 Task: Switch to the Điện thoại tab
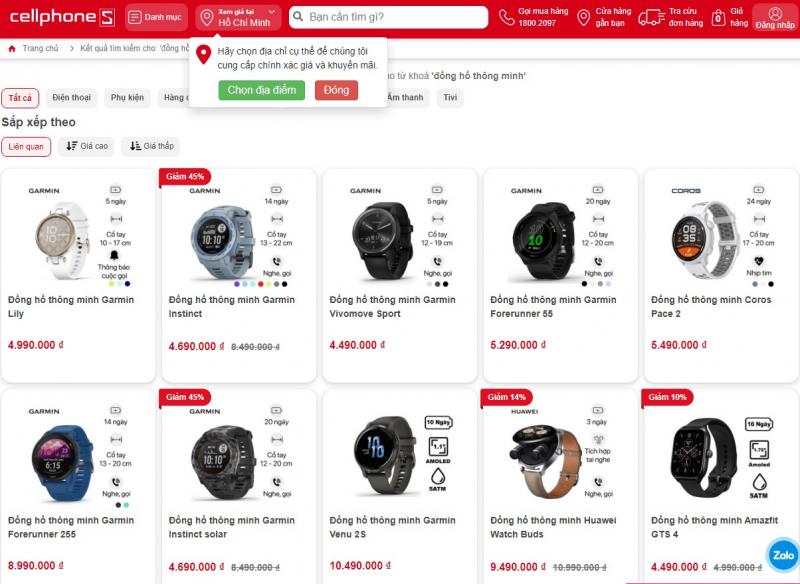71,97
